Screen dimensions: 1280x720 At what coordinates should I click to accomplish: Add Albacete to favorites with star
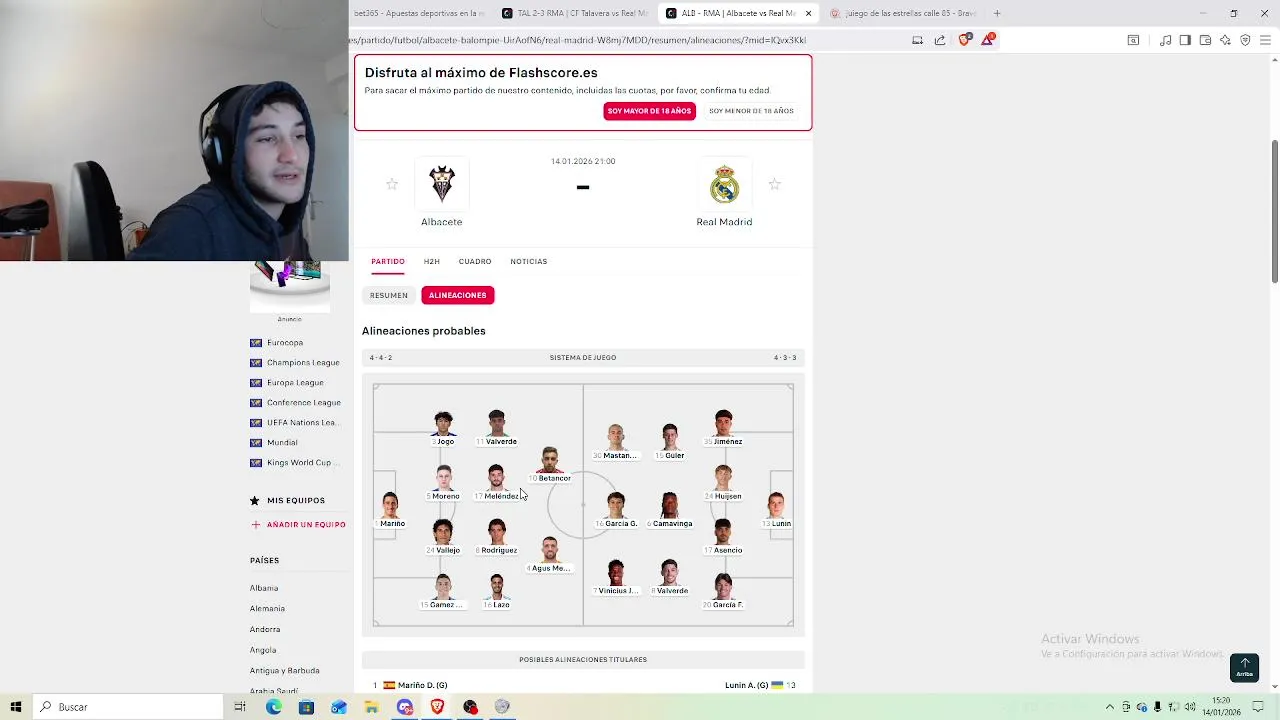pyautogui.click(x=392, y=184)
